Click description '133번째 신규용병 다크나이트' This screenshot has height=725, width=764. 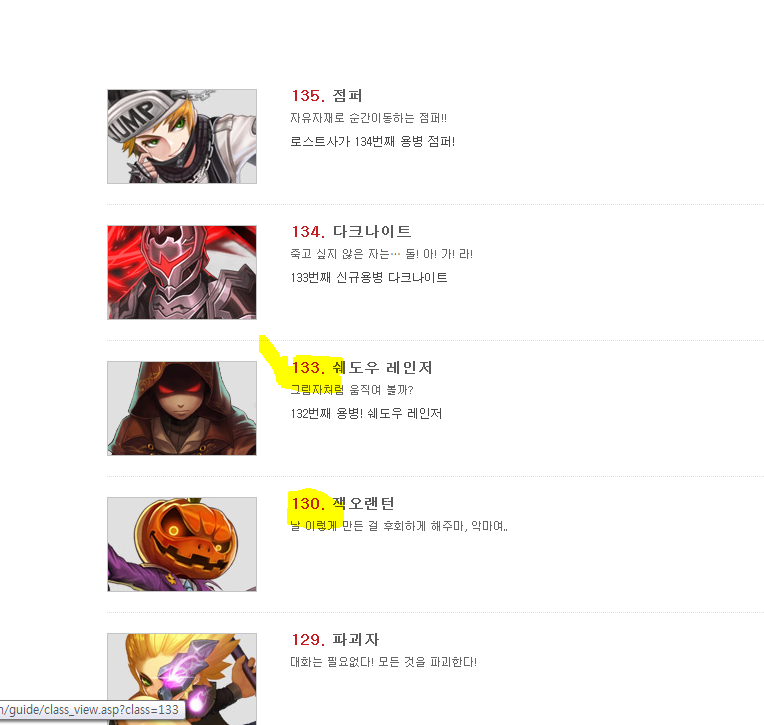coord(369,277)
